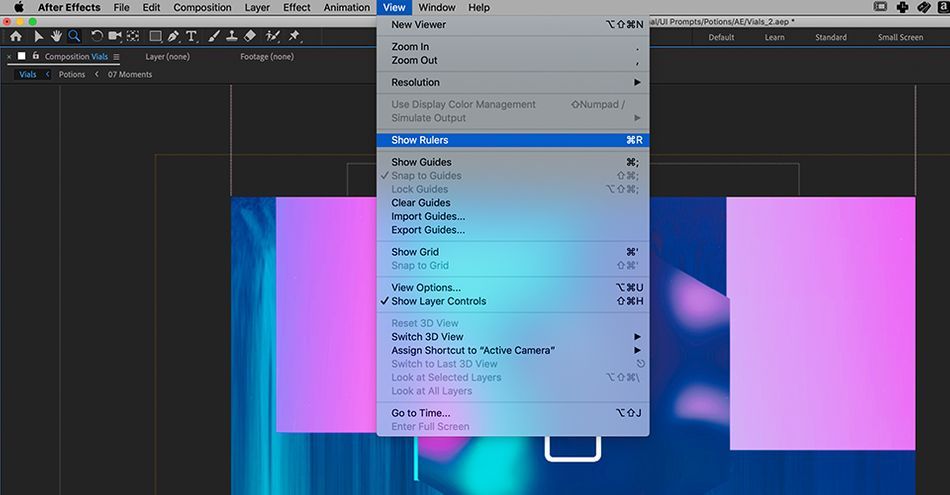Expand Assign Shortcut to "Active Camera" submenu
950x495 pixels.
point(513,350)
